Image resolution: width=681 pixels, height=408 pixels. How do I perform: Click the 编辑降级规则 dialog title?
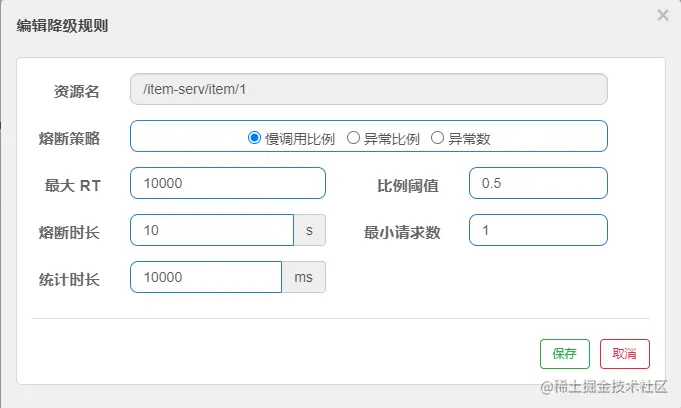pos(62,26)
